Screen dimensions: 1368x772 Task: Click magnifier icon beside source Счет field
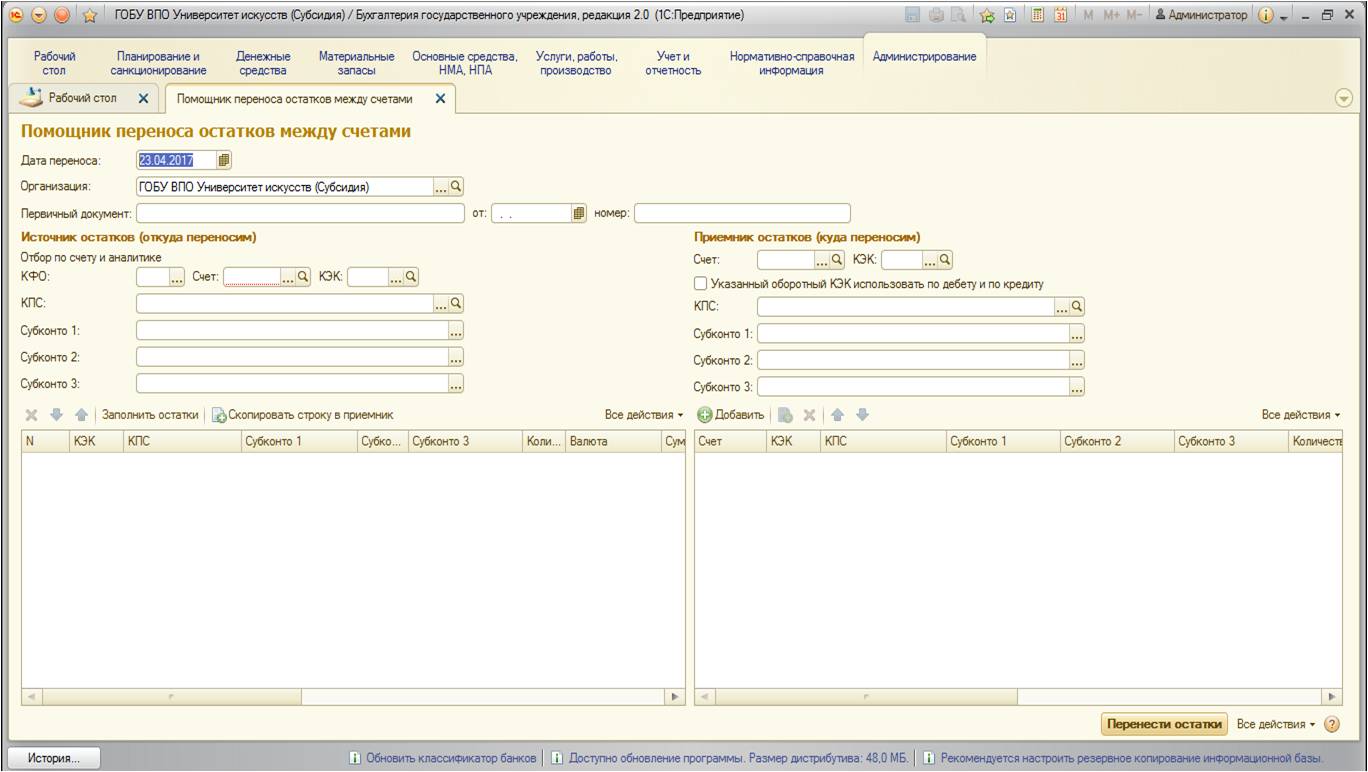pyautogui.click(x=304, y=277)
